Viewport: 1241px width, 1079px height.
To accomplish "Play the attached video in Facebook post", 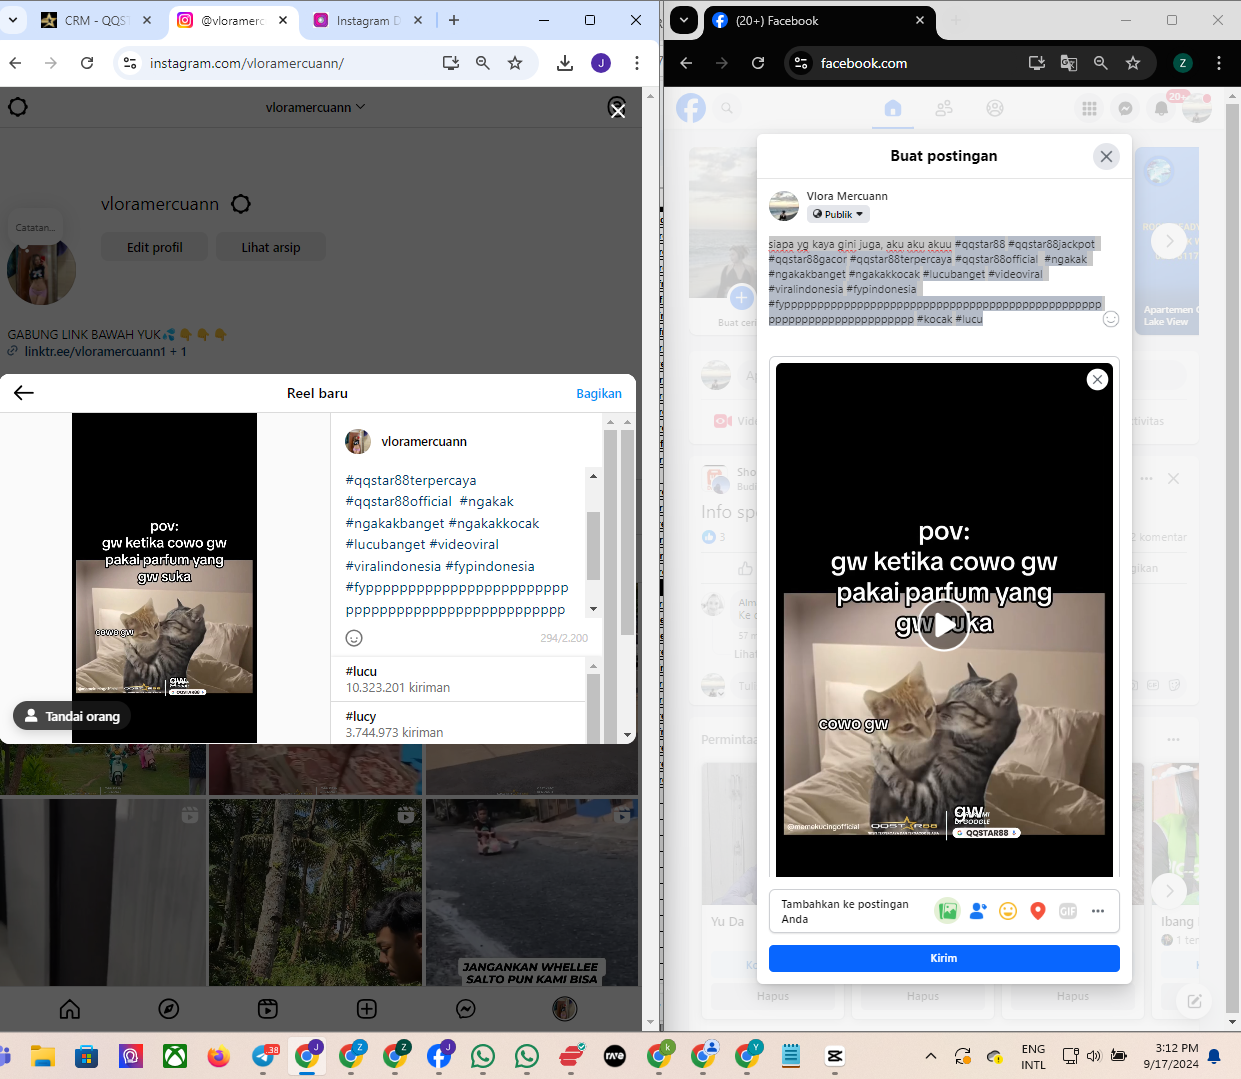I will (x=944, y=625).
